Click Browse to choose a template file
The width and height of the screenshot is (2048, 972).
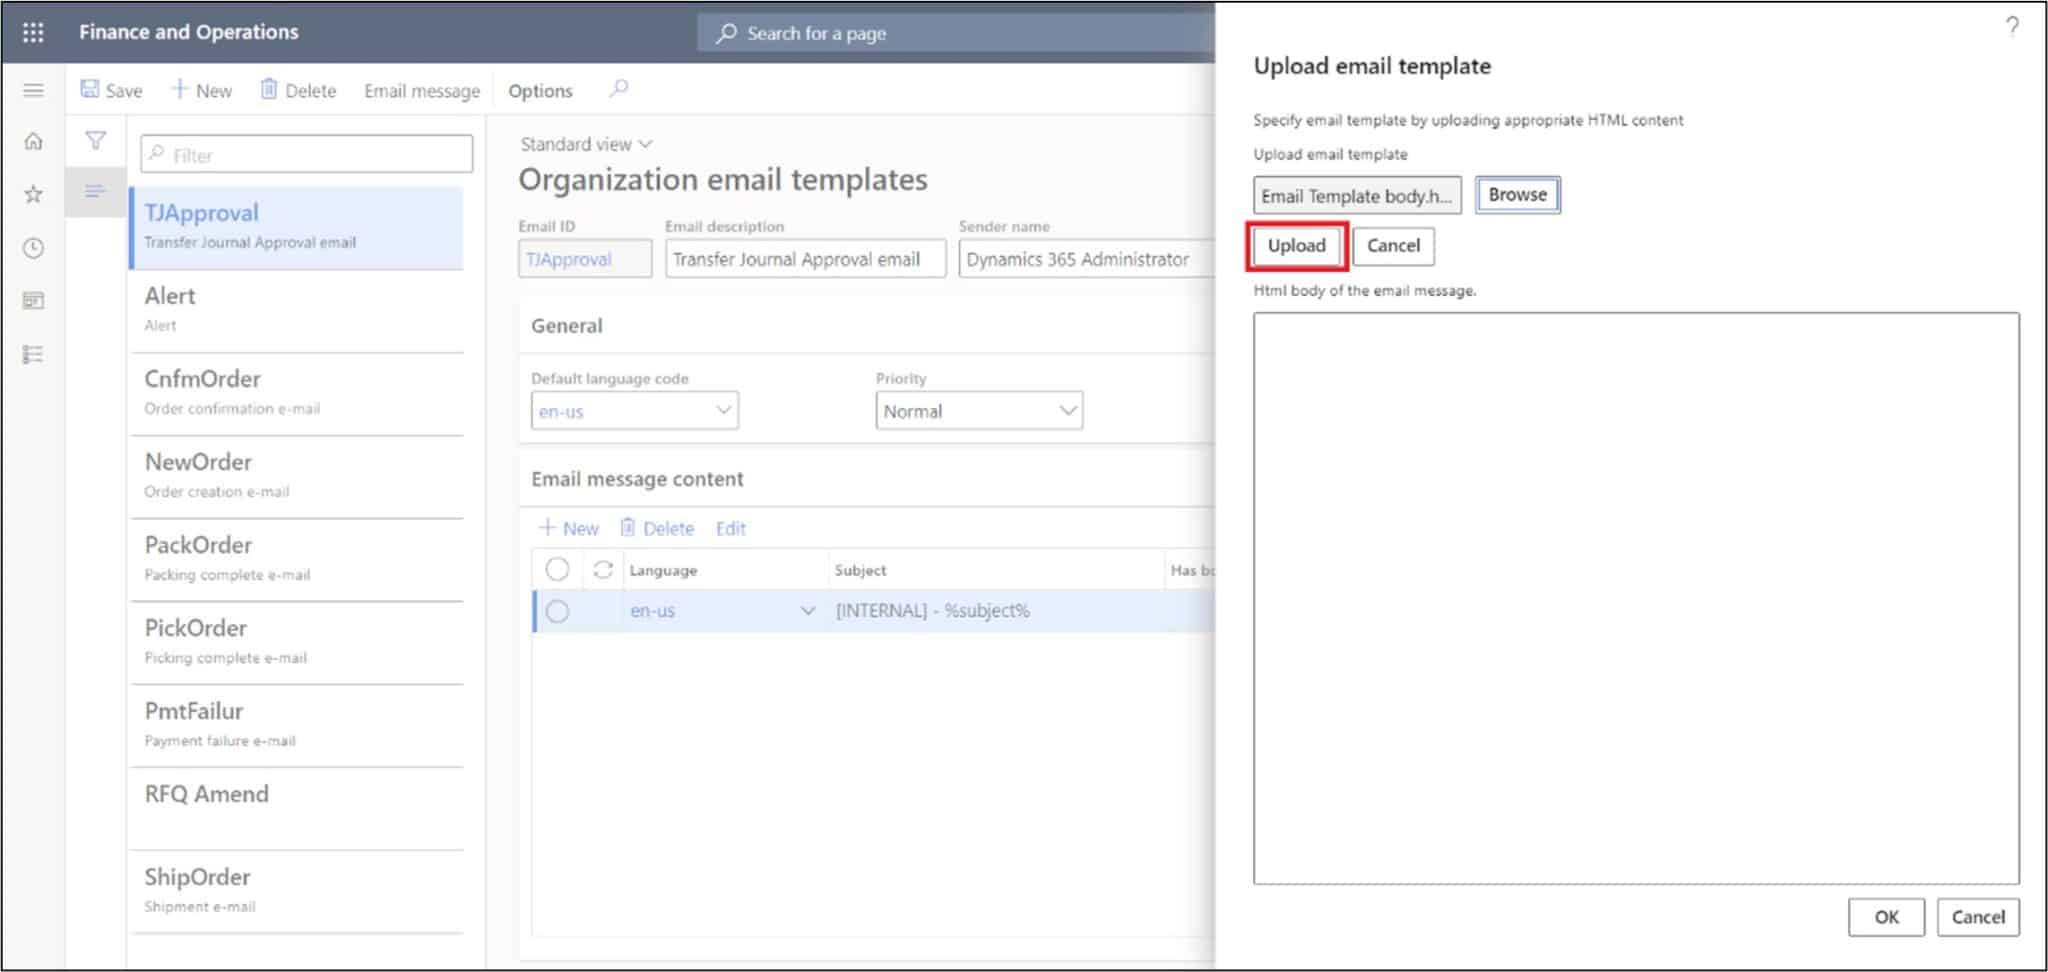(x=1516, y=194)
